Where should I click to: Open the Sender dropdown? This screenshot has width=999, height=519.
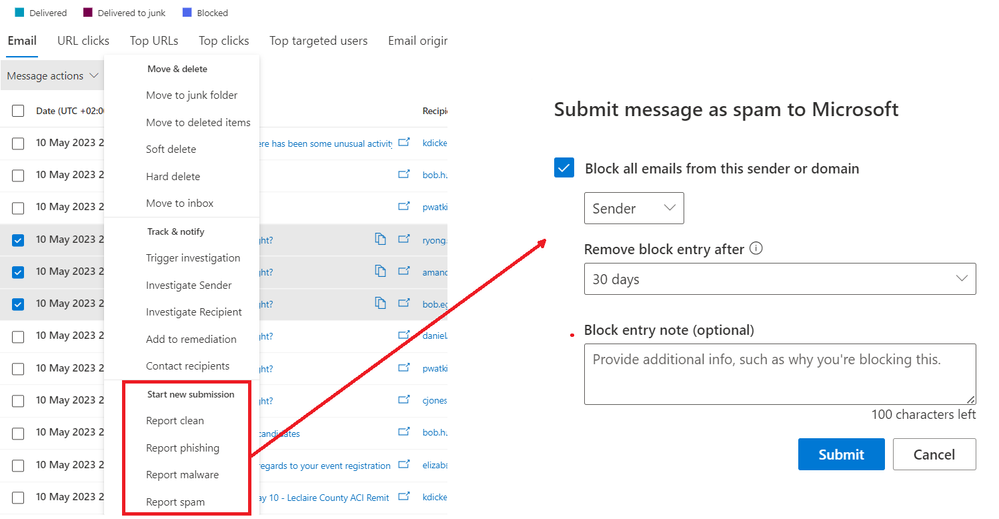pos(634,208)
